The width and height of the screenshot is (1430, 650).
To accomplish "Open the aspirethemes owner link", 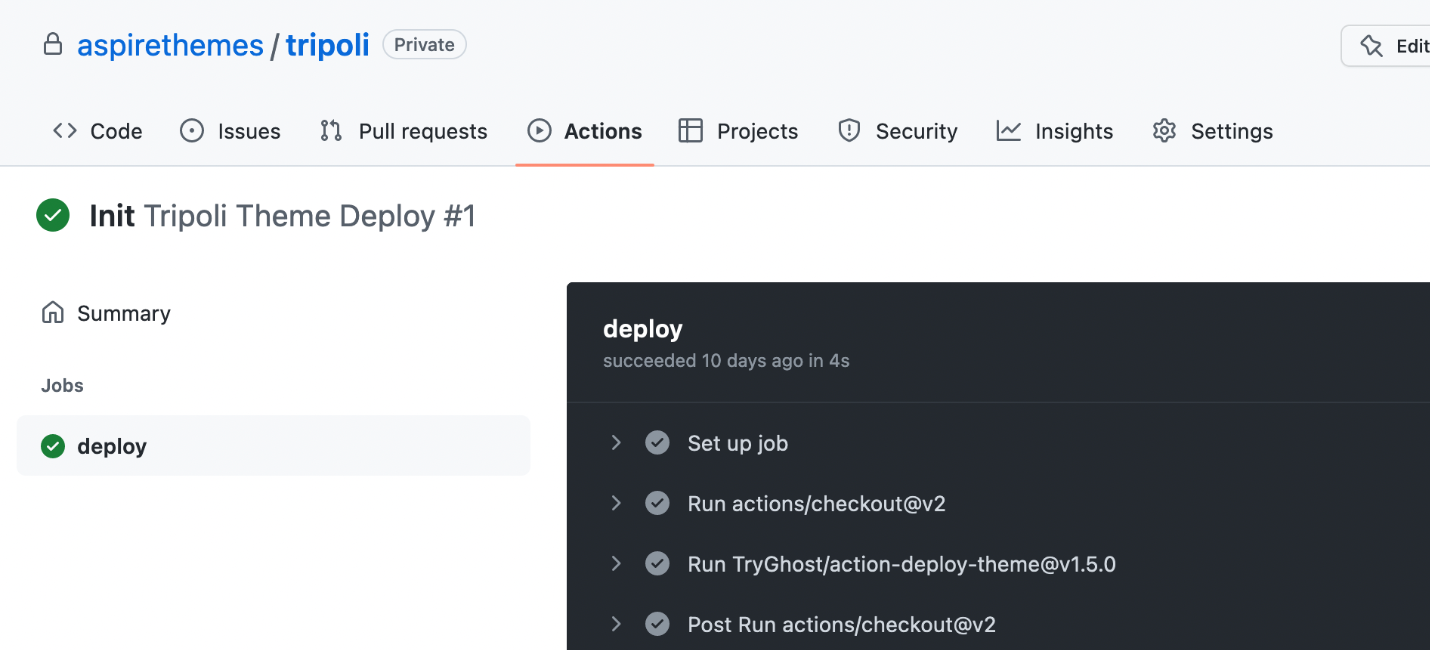I will click(x=170, y=45).
